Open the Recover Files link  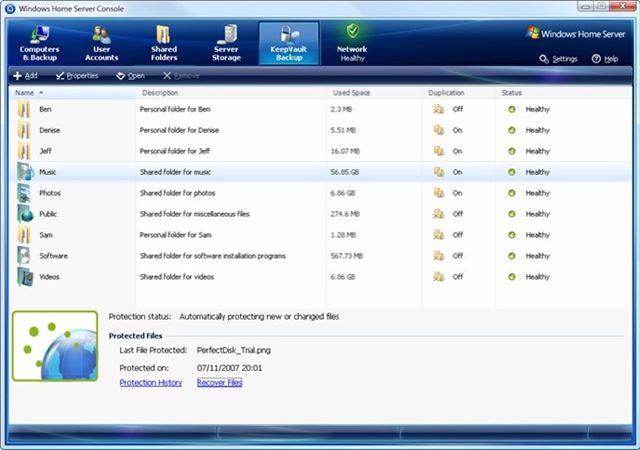[x=220, y=383]
